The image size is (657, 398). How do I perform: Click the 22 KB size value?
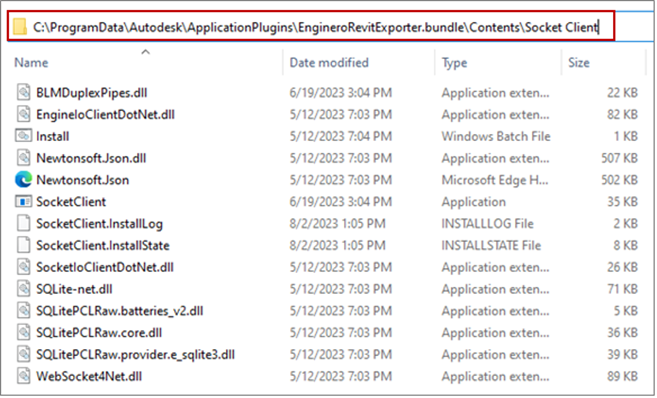(622, 93)
